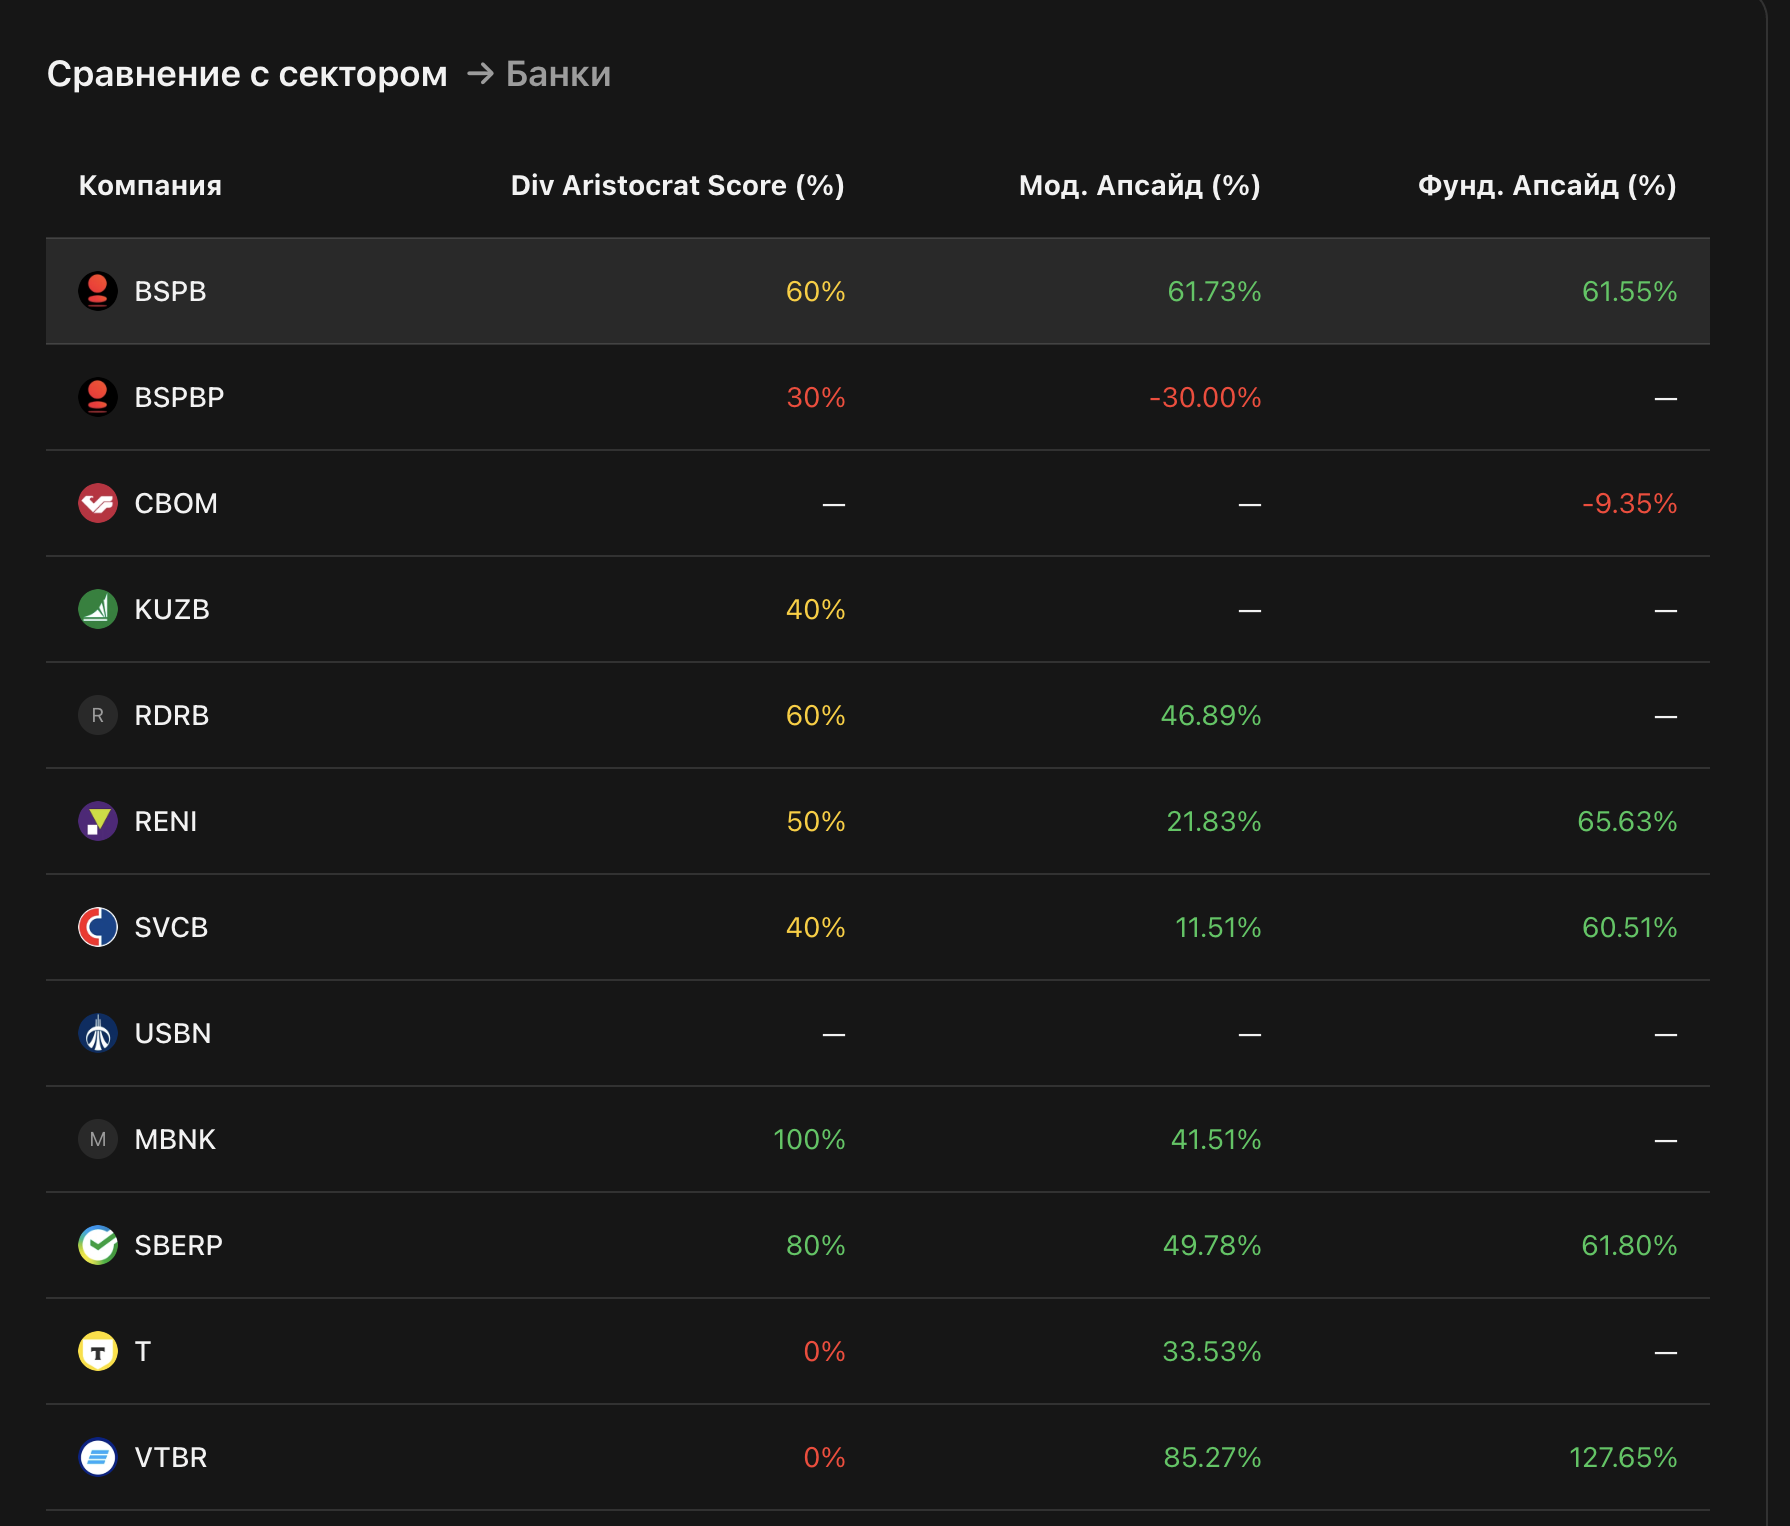Click the VTBR blue logo icon
1790x1526 pixels.
99,1457
